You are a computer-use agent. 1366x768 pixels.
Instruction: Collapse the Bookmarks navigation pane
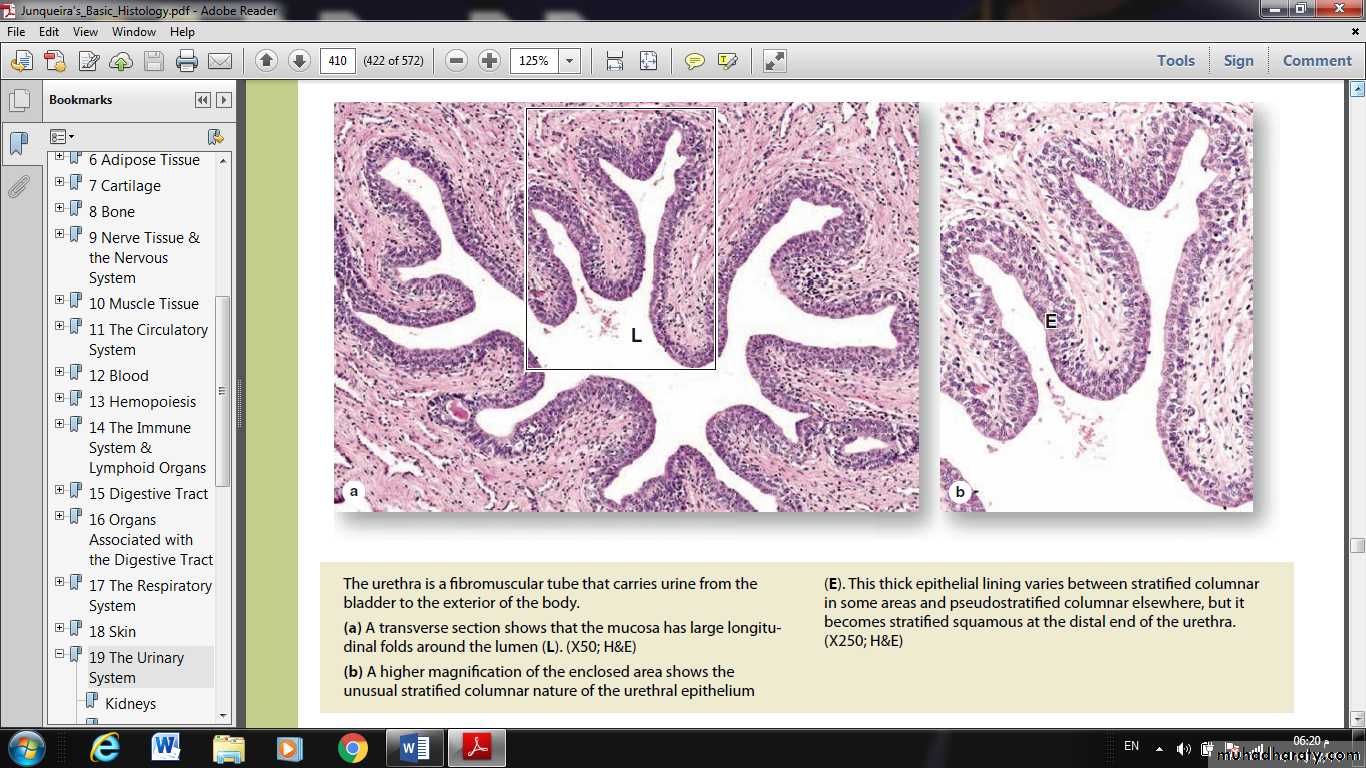203,100
